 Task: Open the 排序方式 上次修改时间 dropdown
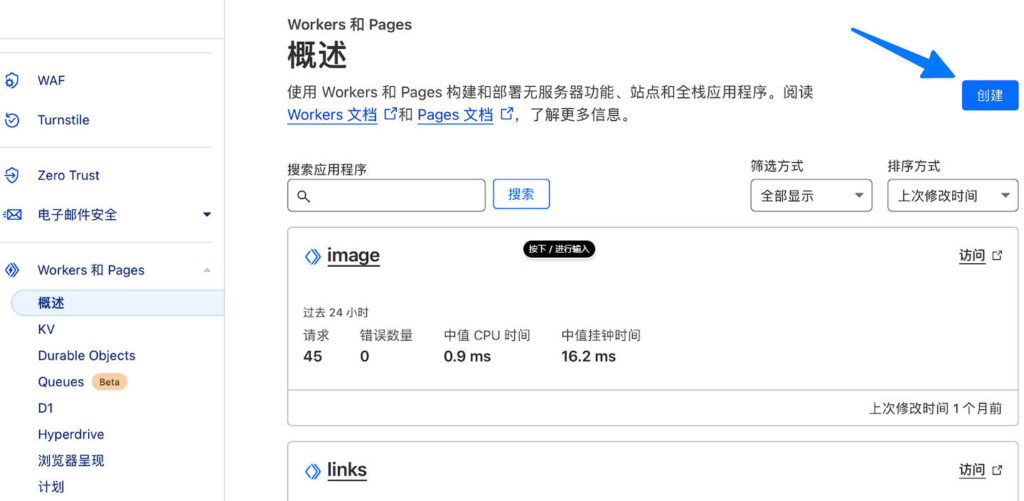click(x=952, y=195)
